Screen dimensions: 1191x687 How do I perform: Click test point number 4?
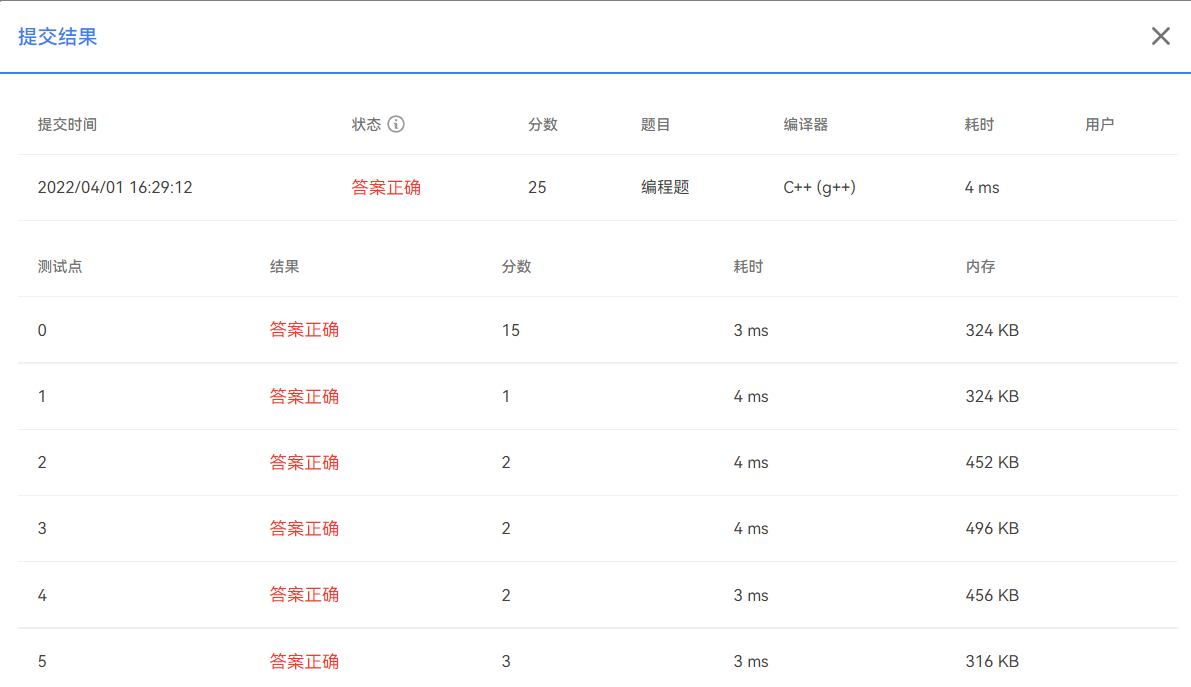(x=42, y=596)
